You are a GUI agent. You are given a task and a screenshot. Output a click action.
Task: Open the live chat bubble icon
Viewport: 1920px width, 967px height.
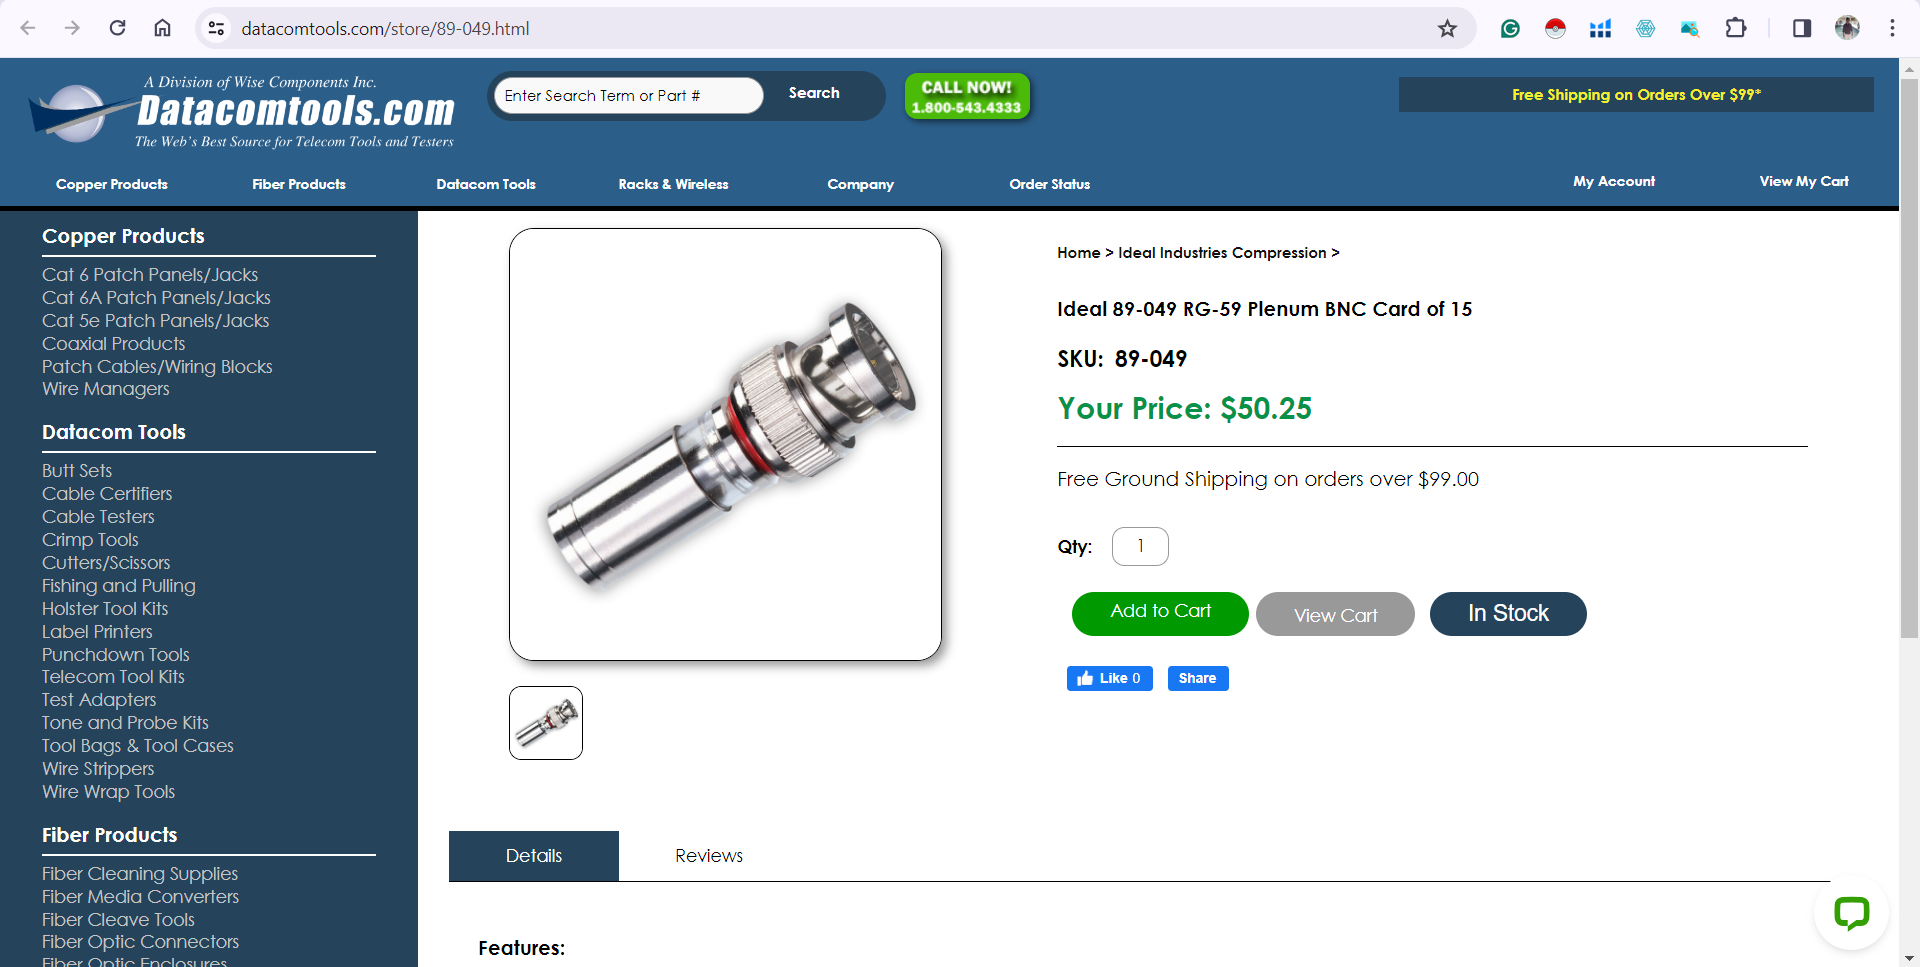(x=1851, y=912)
